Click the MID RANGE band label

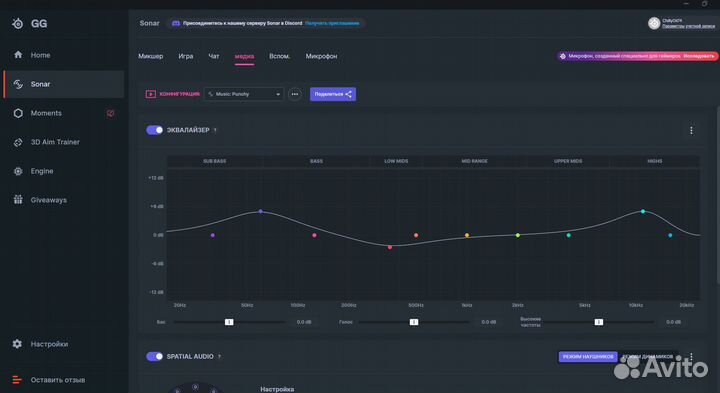(x=474, y=161)
